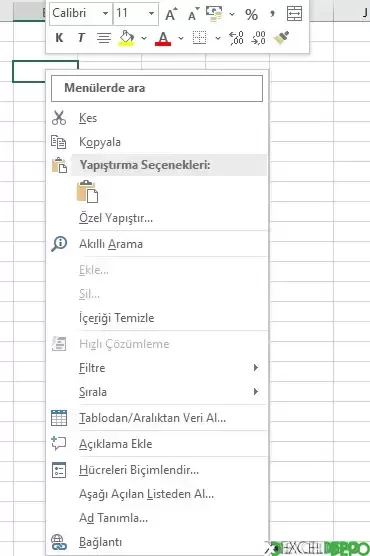Expand the Filtre submenu

[158, 368]
